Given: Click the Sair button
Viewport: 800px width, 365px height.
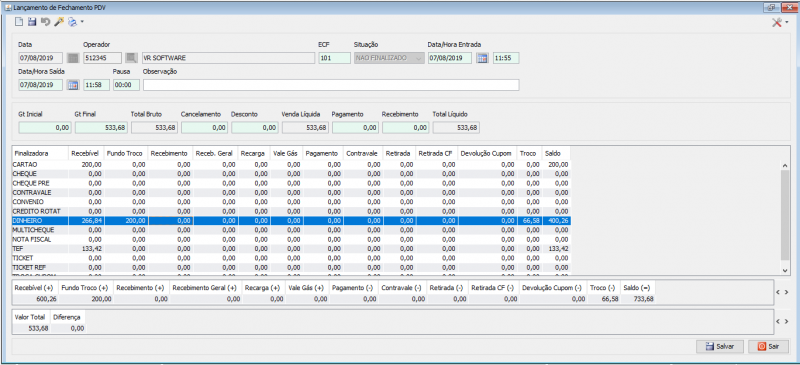Looking at the screenshot, I should point(768,346).
